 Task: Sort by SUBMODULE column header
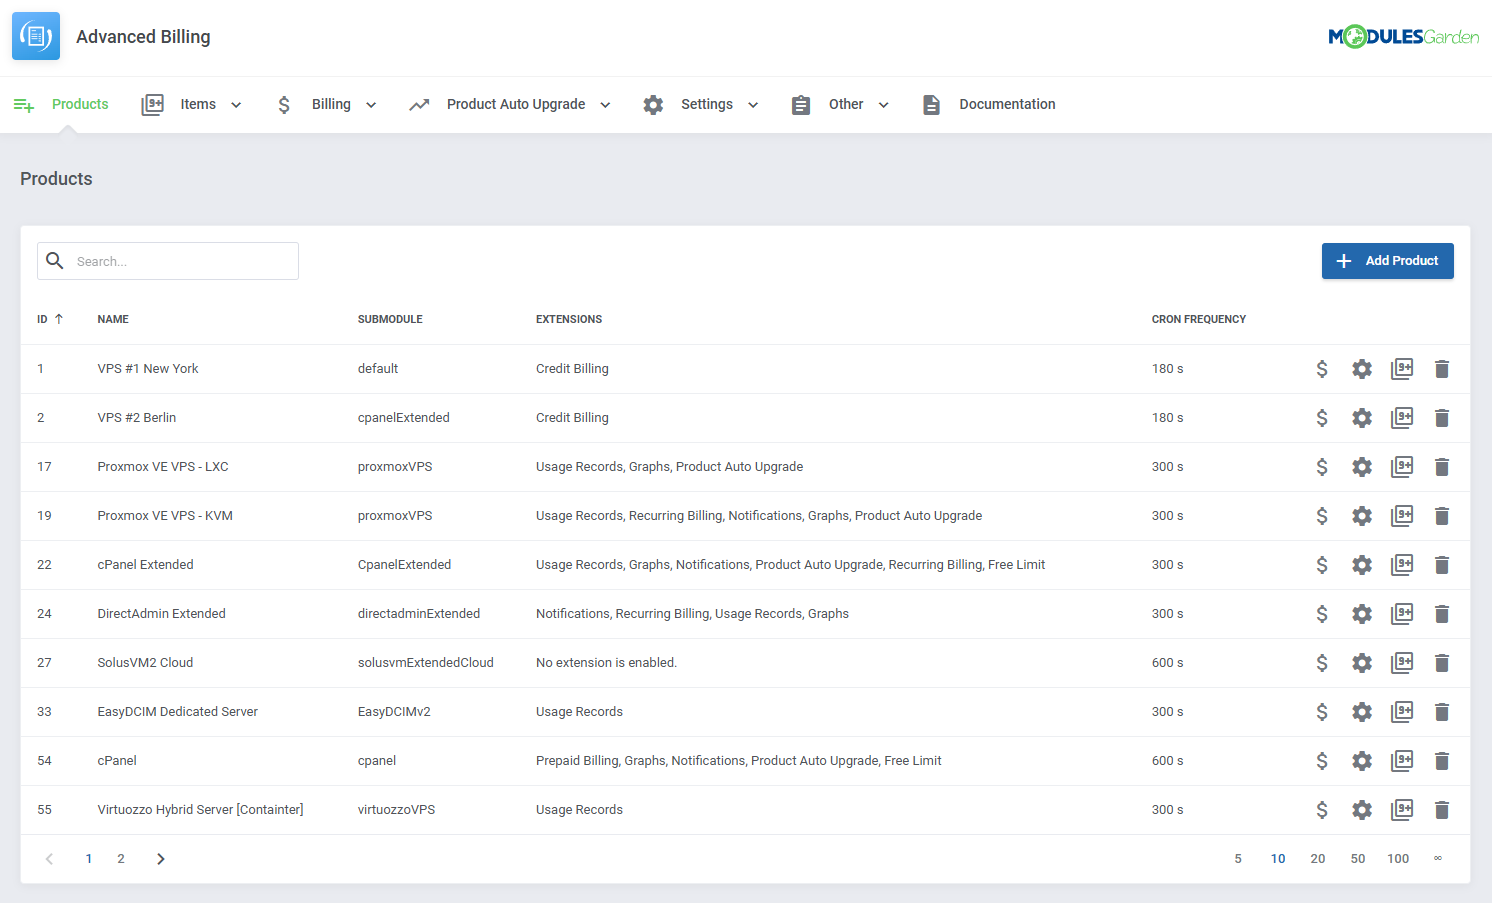click(x=390, y=319)
